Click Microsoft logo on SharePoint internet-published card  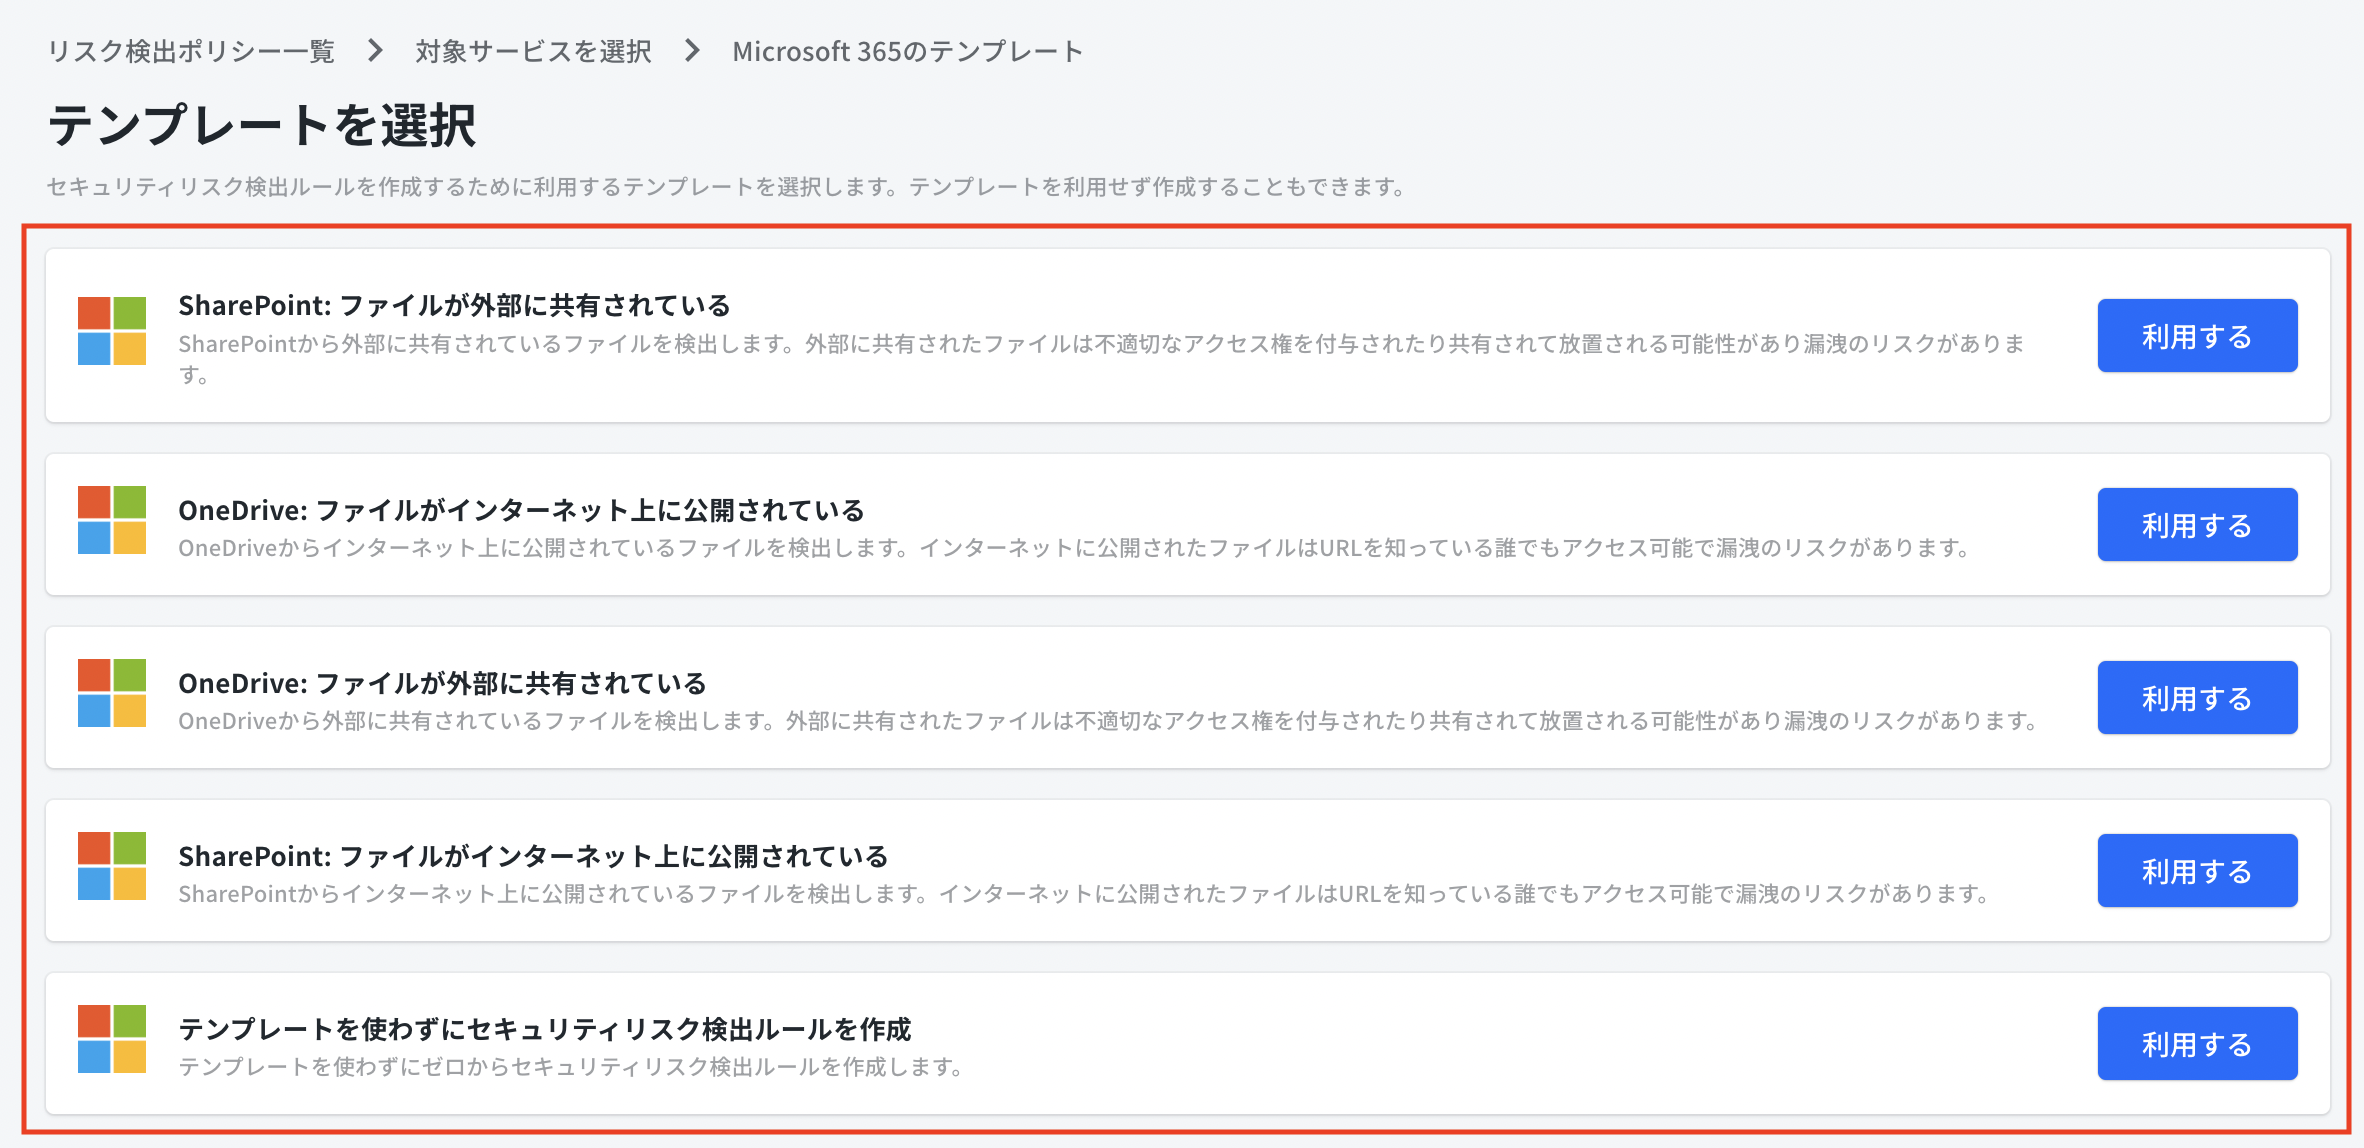tap(112, 866)
